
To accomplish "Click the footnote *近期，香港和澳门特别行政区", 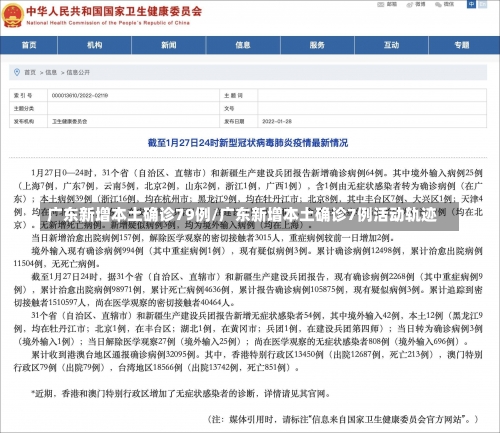I will 181,394.
